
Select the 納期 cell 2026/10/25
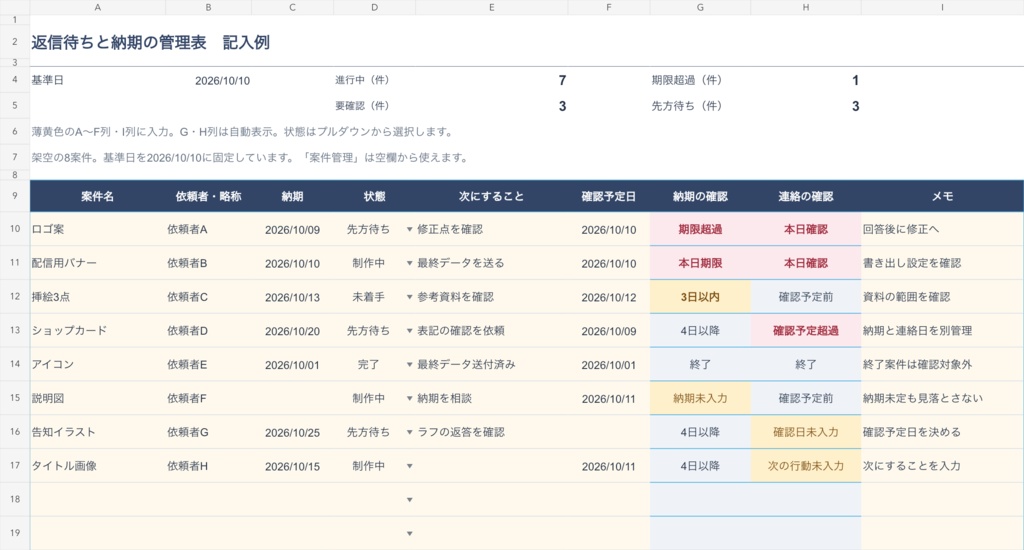point(292,432)
